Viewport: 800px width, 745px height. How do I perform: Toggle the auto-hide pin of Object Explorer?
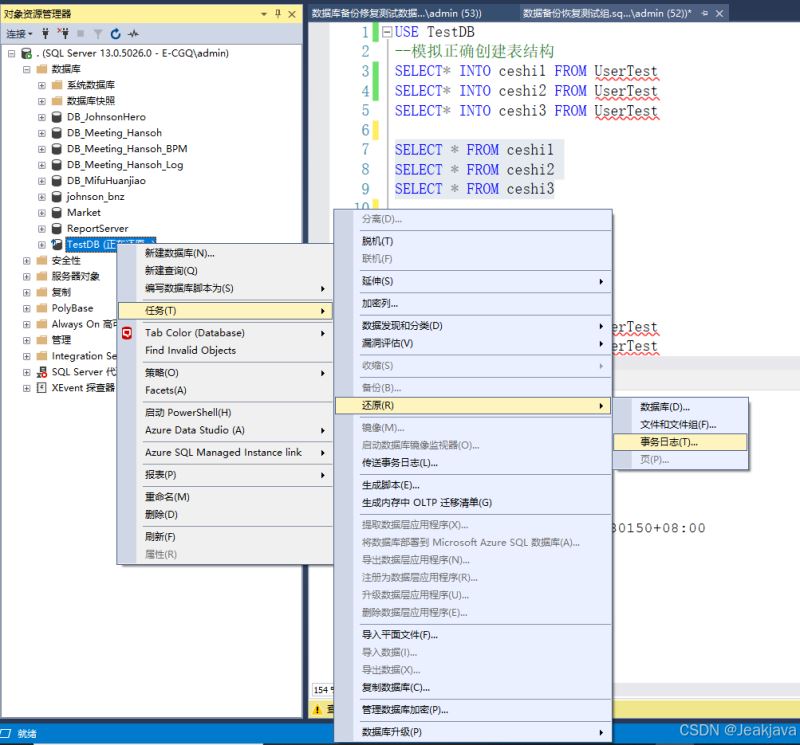278,14
